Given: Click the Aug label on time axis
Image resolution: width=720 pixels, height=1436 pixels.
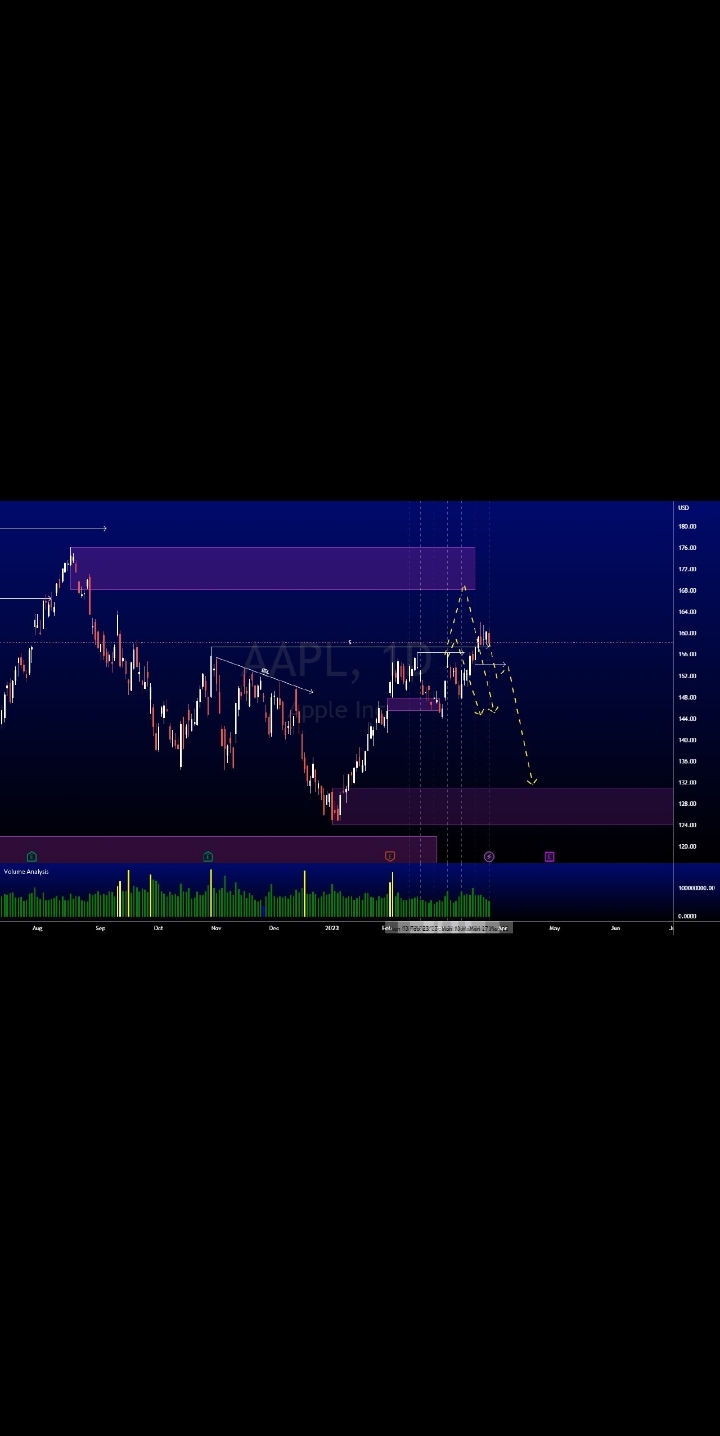Looking at the screenshot, I should [x=37, y=928].
